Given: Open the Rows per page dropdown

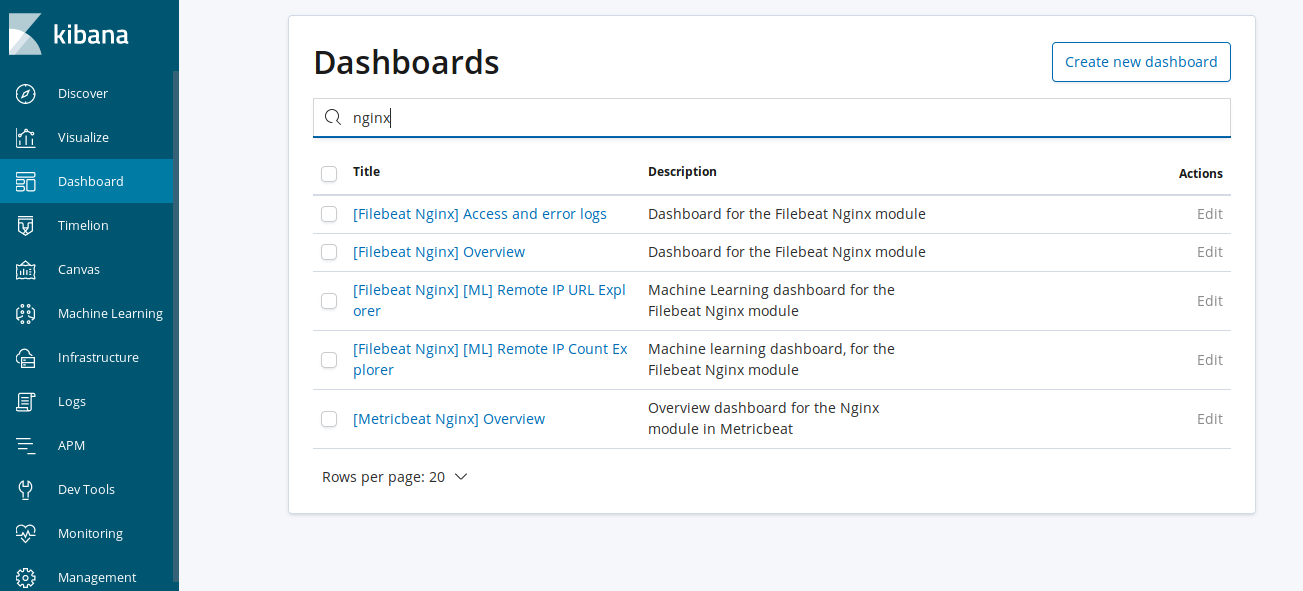Looking at the screenshot, I should [395, 477].
